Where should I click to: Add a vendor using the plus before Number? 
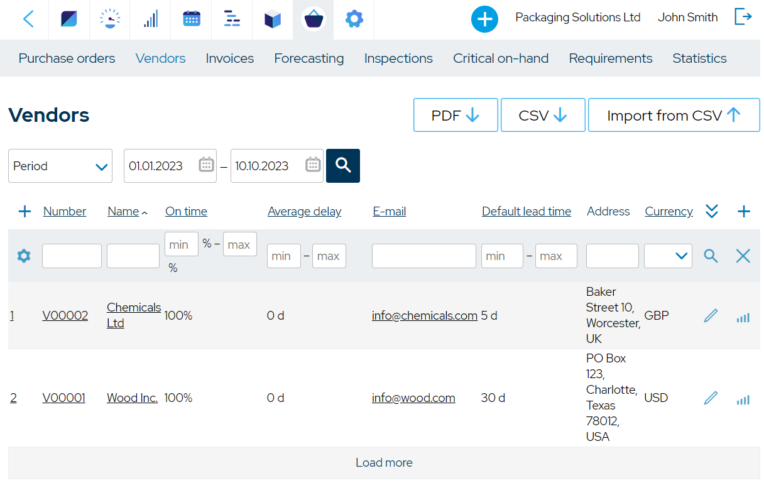tap(24, 212)
